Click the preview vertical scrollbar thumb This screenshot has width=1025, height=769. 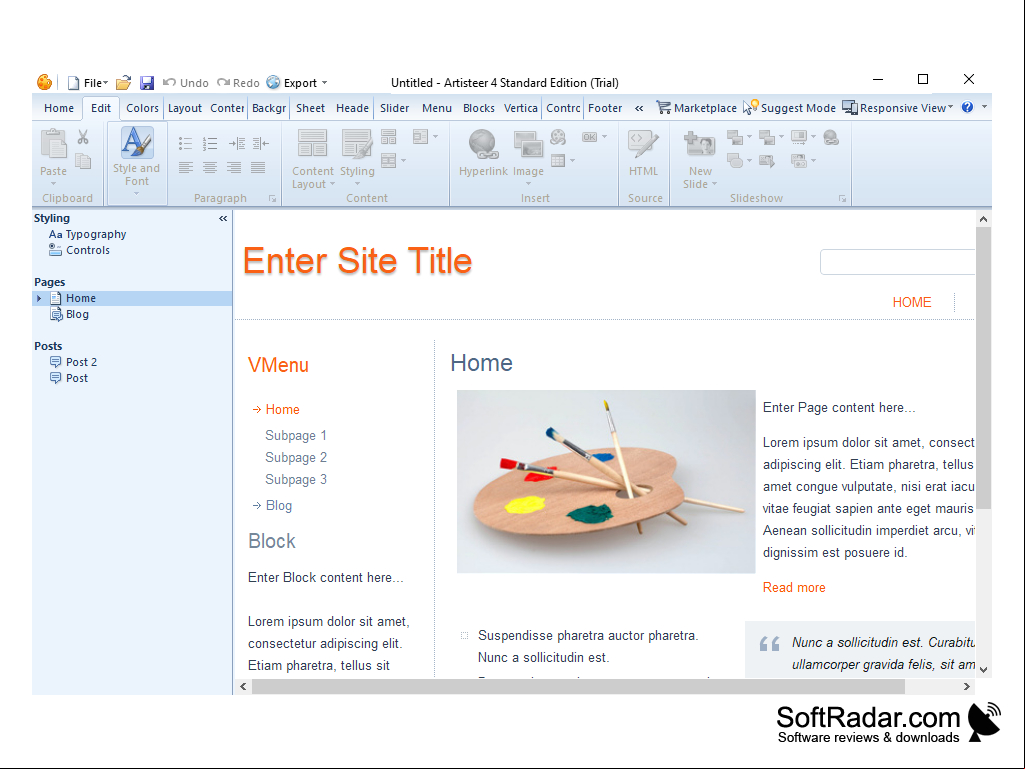pyautogui.click(x=983, y=367)
